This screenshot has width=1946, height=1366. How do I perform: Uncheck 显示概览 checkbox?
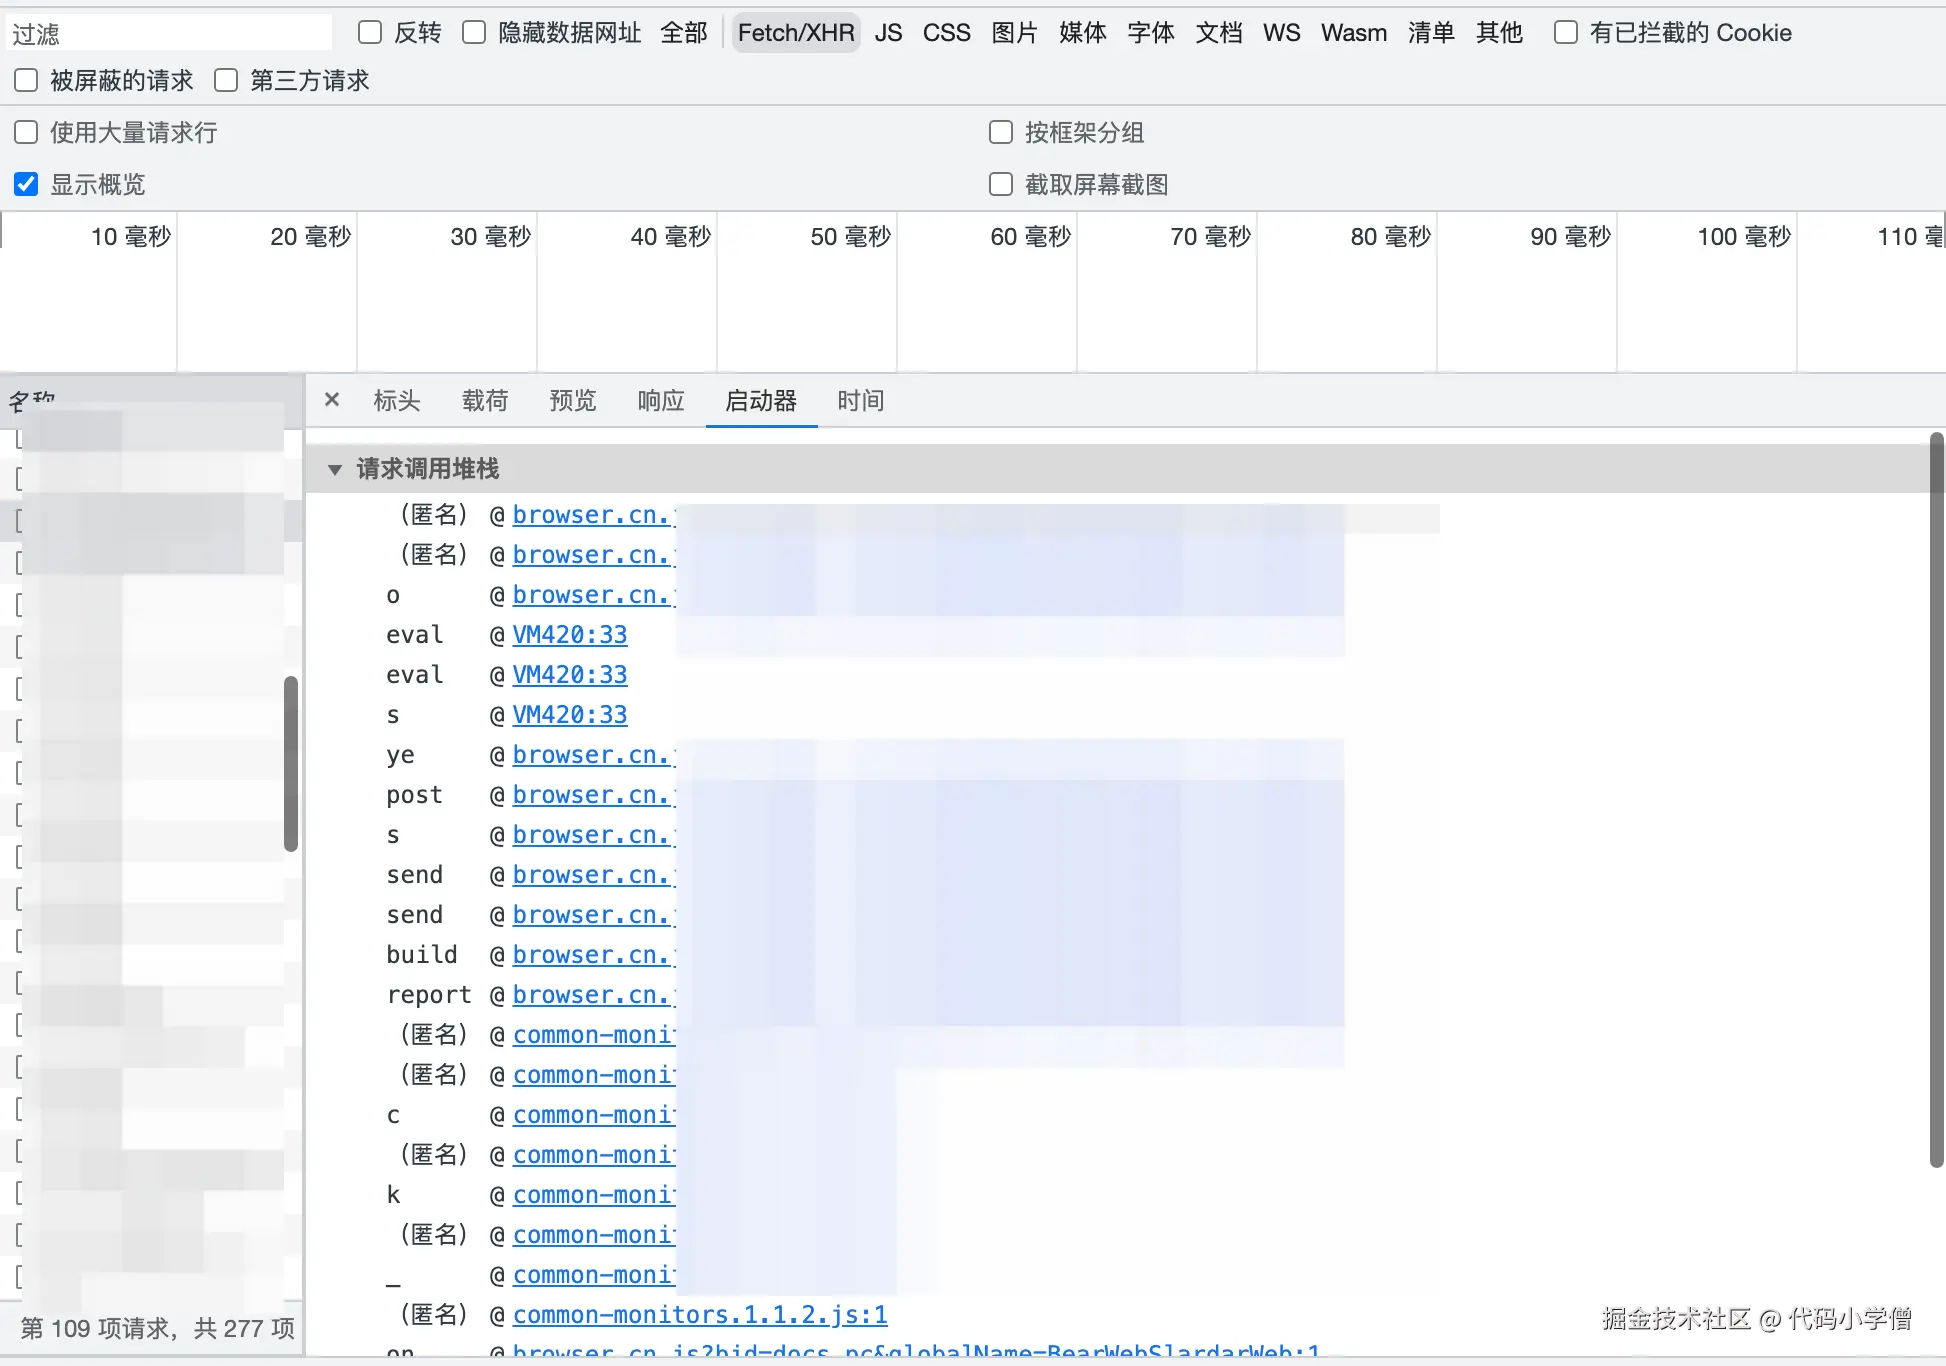26,185
